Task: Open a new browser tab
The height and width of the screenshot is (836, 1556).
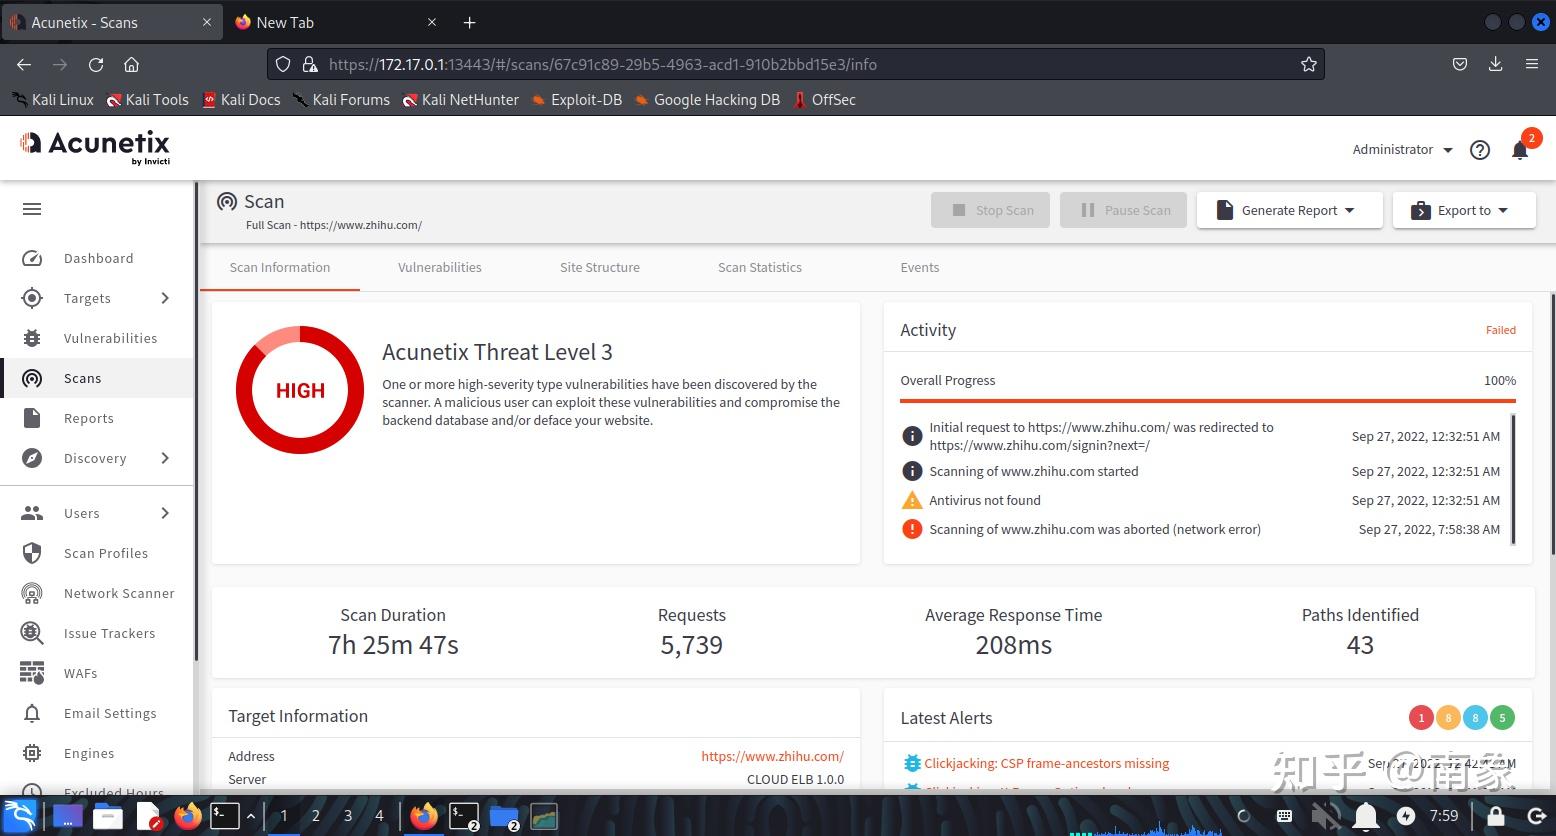Action: tap(469, 22)
